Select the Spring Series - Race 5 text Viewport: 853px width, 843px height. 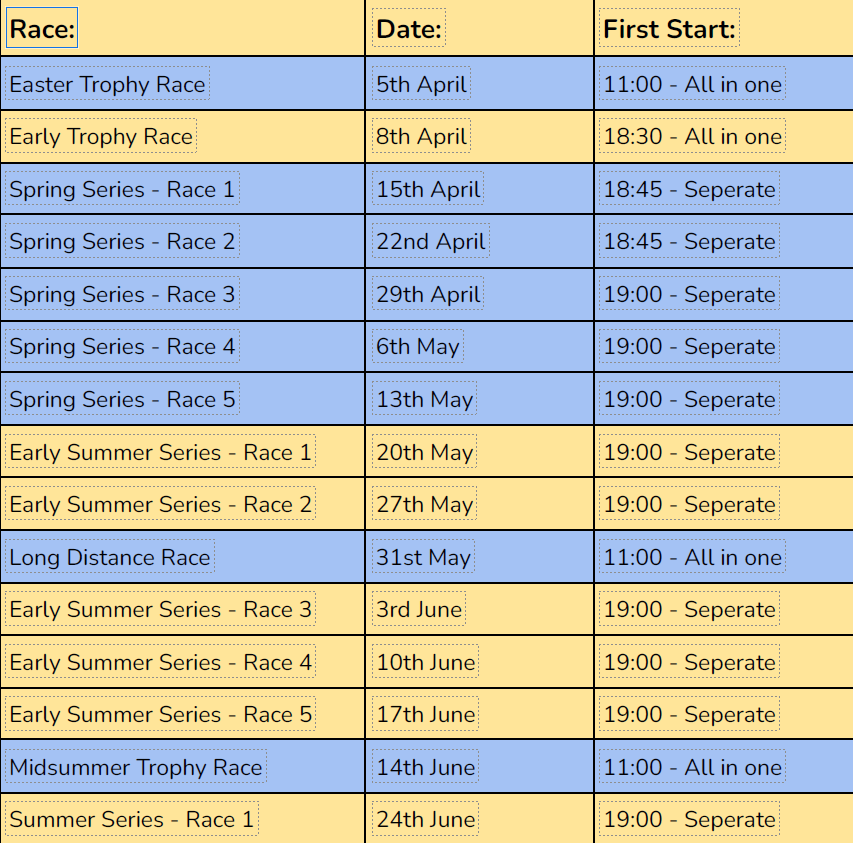pyautogui.click(x=122, y=400)
